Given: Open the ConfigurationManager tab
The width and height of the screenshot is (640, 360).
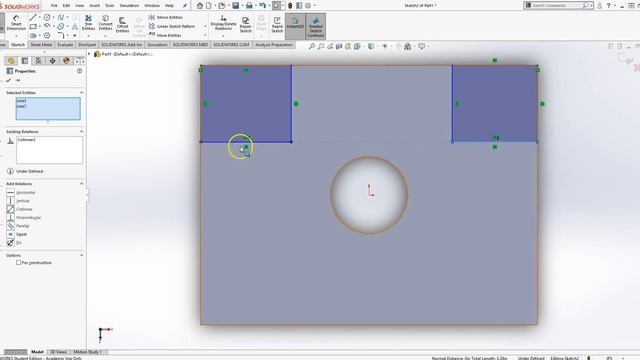Looking at the screenshot, I should [38, 61].
